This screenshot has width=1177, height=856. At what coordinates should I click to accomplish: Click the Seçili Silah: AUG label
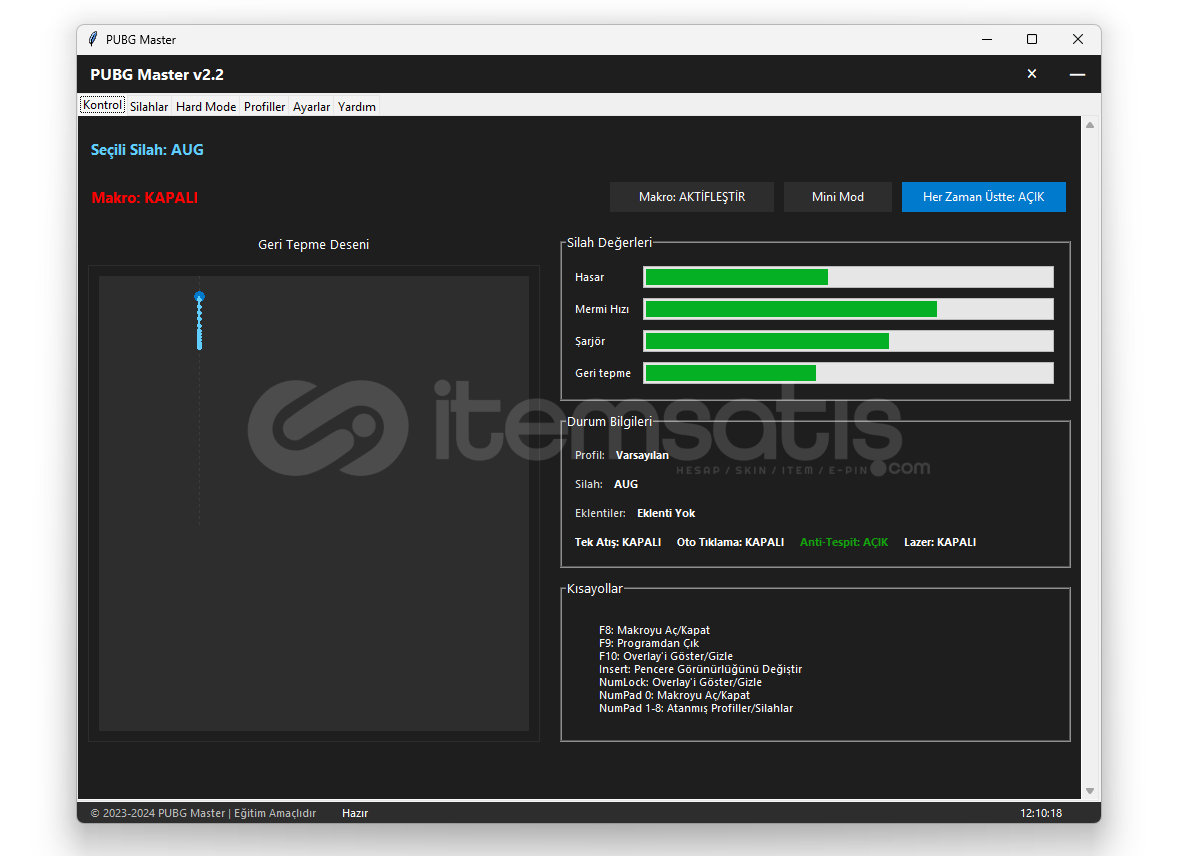147,149
